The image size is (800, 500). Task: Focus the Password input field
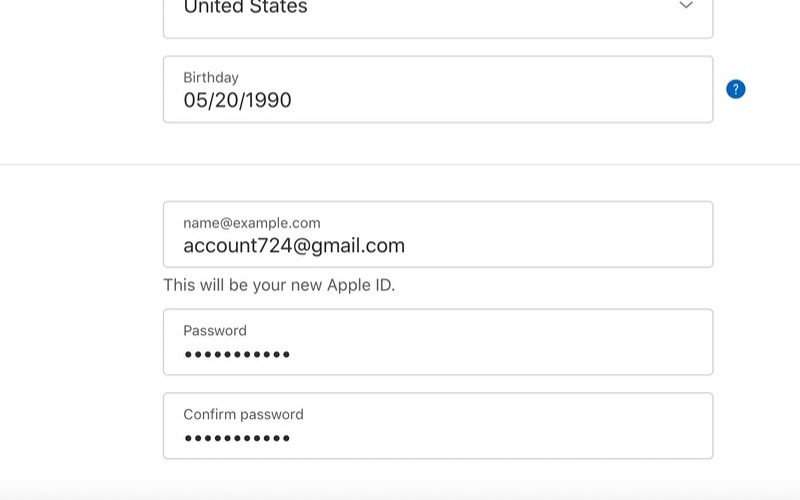(x=438, y=342)
